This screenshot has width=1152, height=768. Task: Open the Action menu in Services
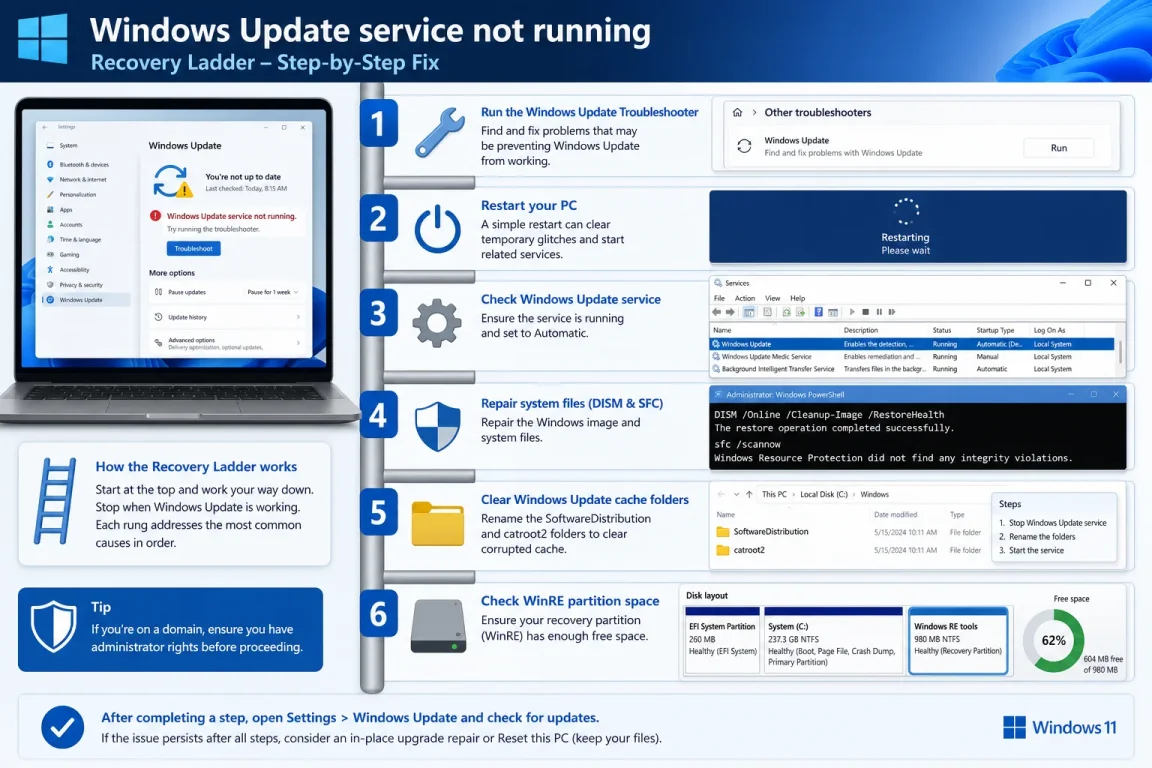745,298
